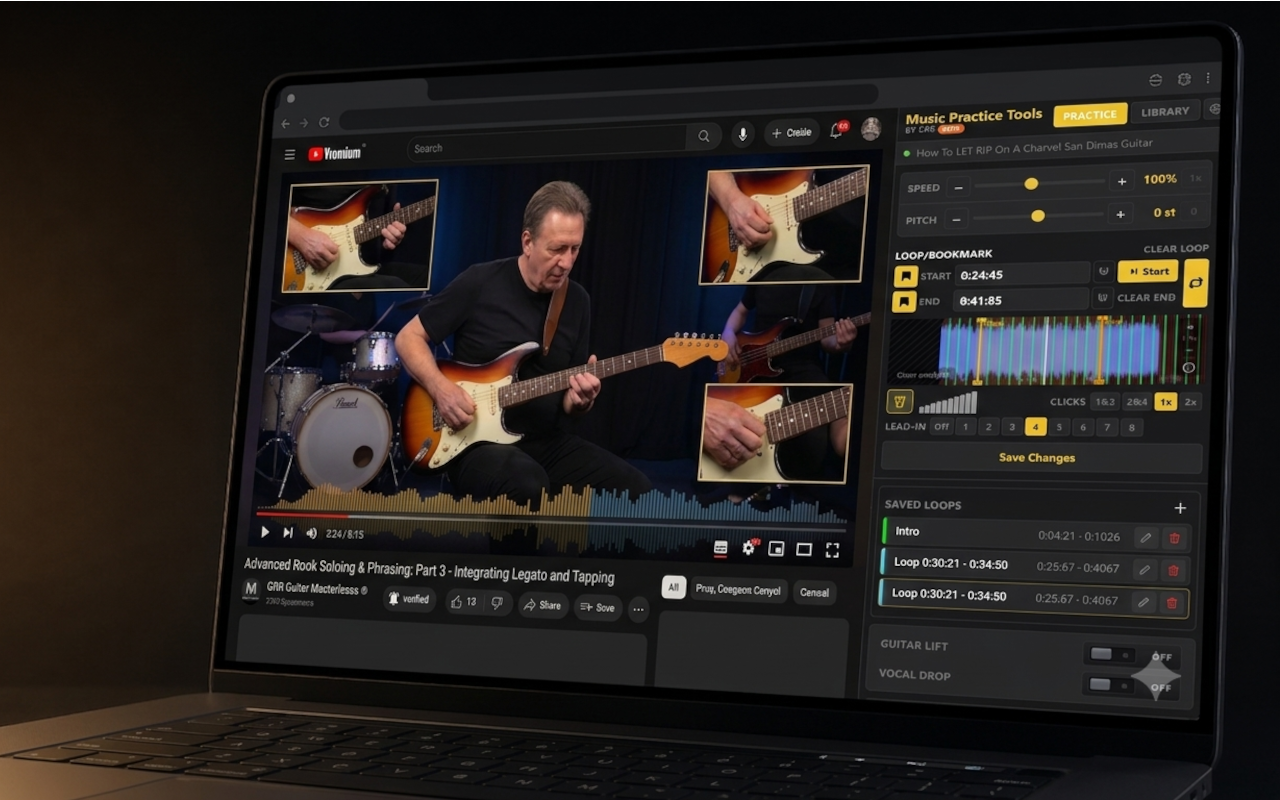Switch to the miniplayer
This screenshot has width=1280, height=800.
(x=776, y=549)
